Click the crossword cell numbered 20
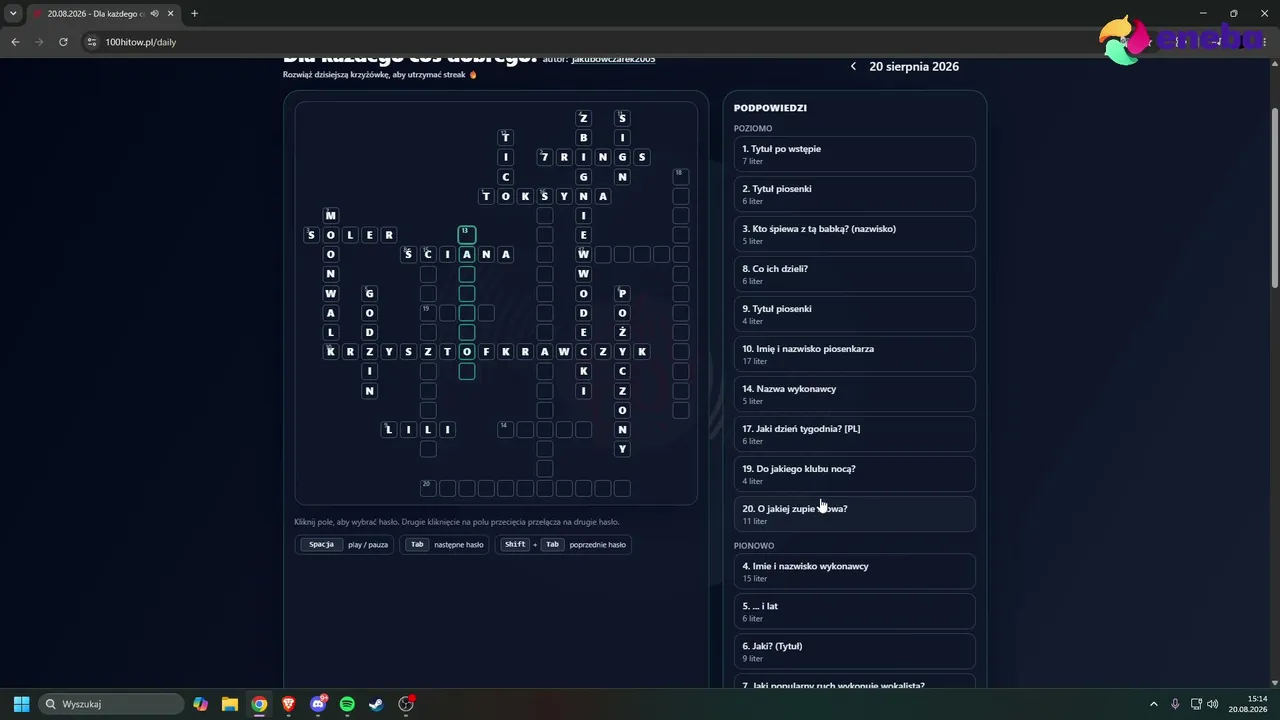This screenshot has height=720, width=1280. point(427,488)
